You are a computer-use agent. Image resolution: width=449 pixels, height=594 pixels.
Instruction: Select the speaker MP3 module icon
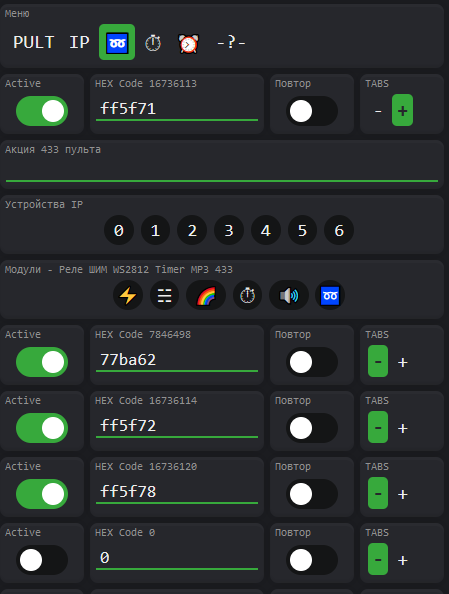click(289, 295)
